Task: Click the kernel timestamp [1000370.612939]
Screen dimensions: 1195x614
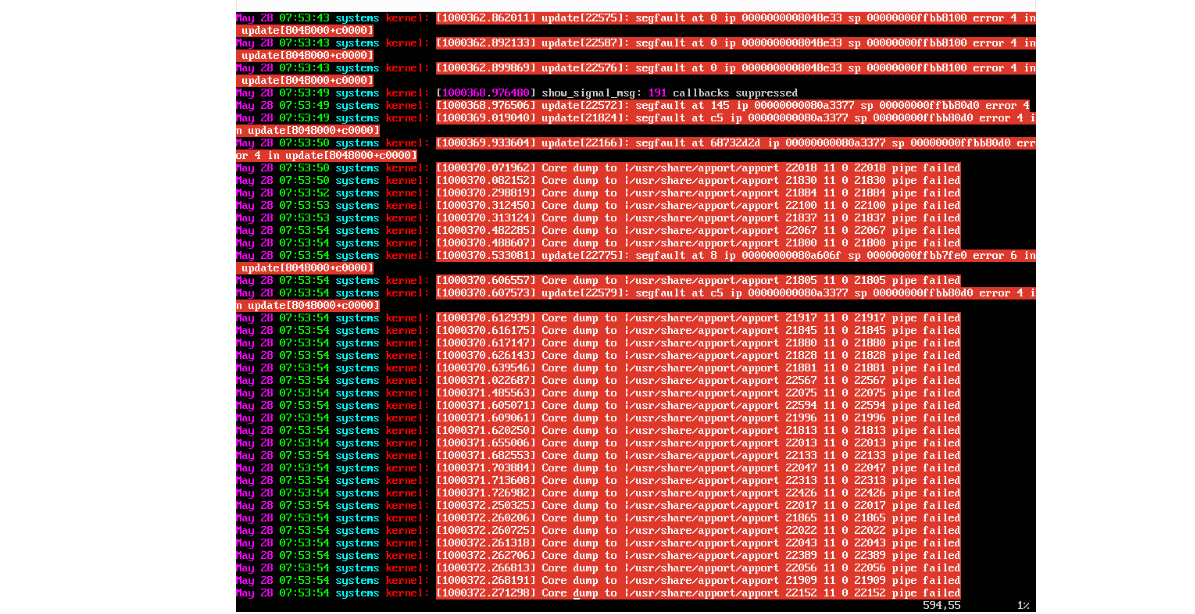Action: pyautogui.click(x=486, y=318)
